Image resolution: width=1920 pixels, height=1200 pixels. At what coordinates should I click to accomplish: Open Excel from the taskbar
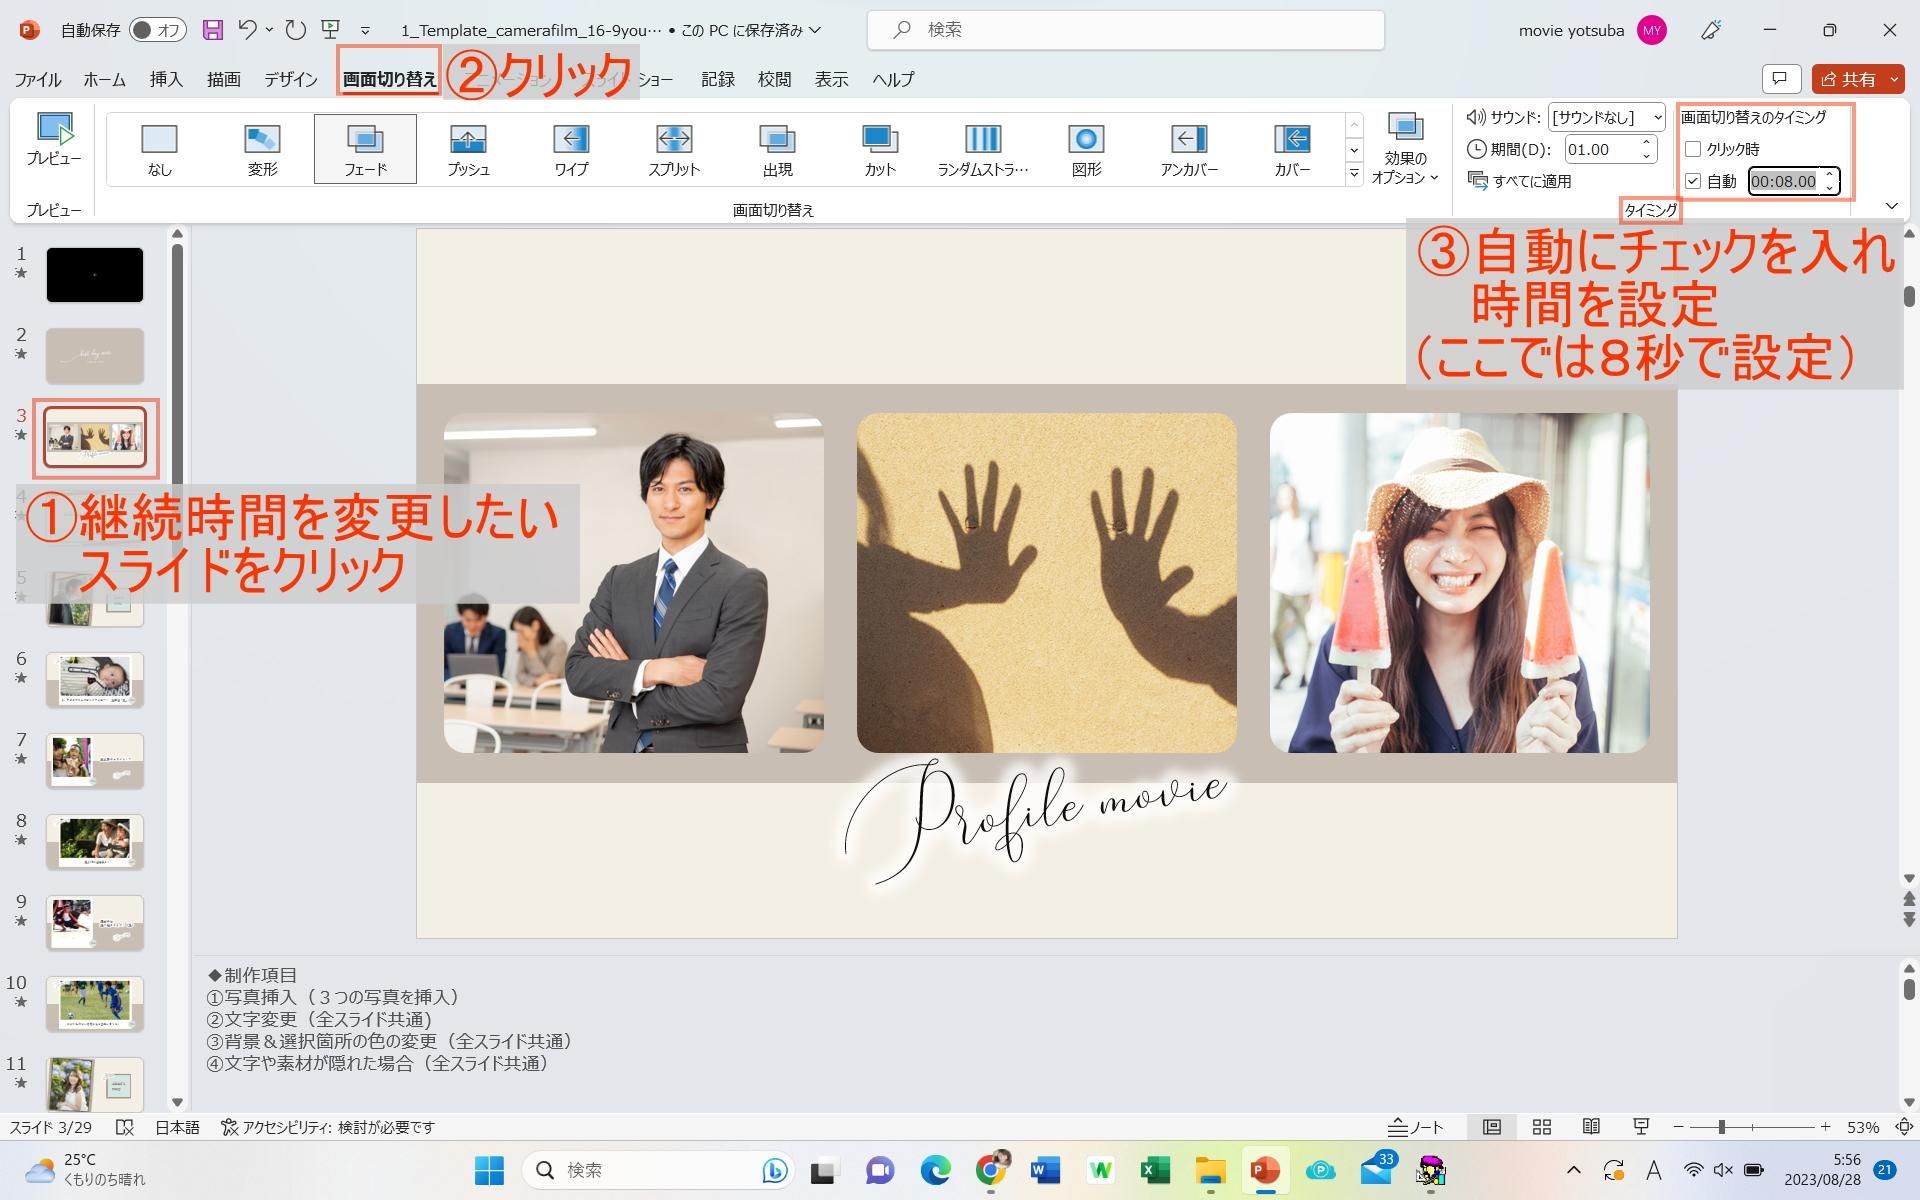click(1154, 1170)
